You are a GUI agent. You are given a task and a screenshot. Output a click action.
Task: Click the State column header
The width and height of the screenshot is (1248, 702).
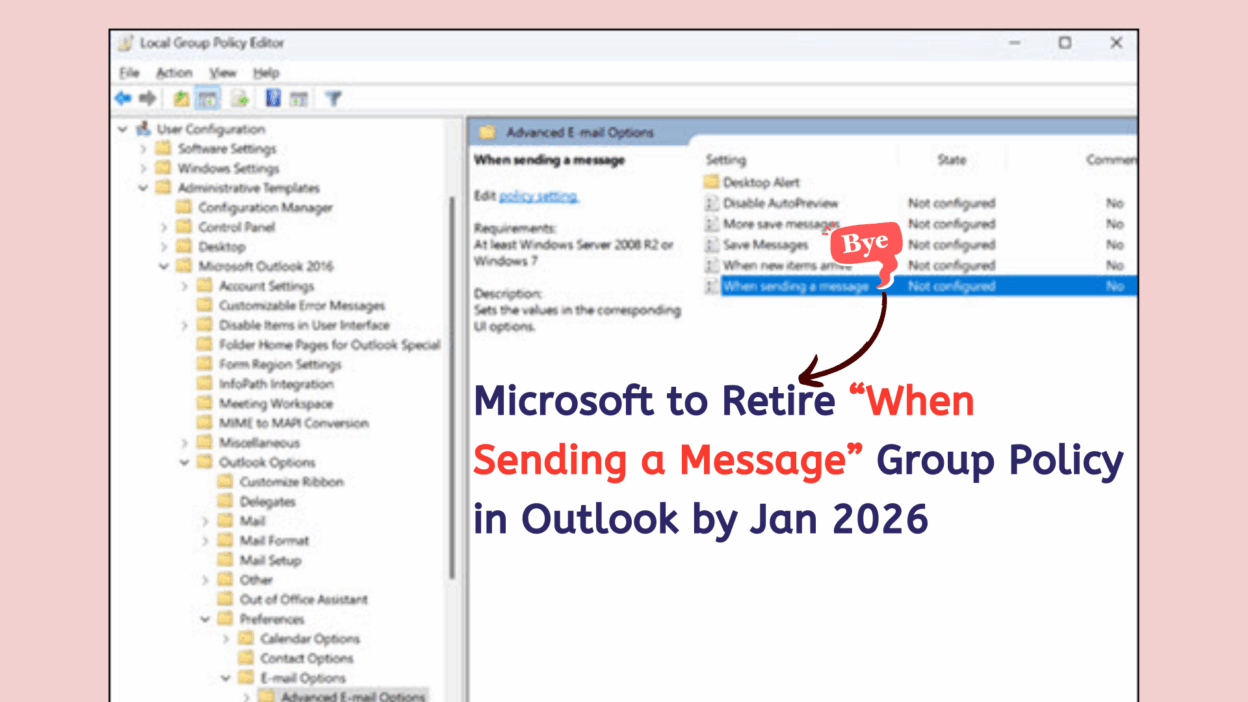951,160
